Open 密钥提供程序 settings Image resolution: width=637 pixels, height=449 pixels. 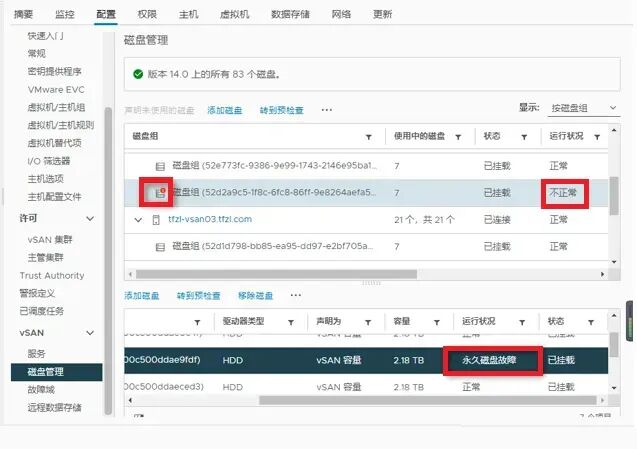pyautogui.click(x=54, y=72)
